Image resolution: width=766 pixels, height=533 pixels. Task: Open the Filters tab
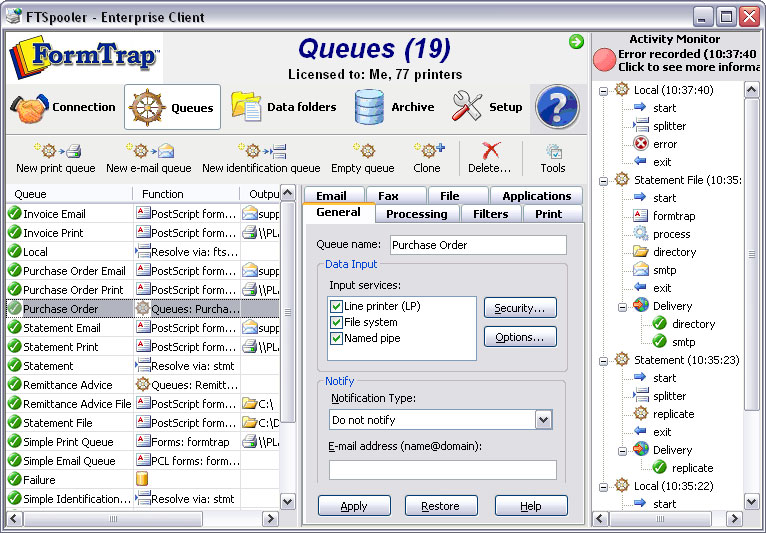[491, 214]
